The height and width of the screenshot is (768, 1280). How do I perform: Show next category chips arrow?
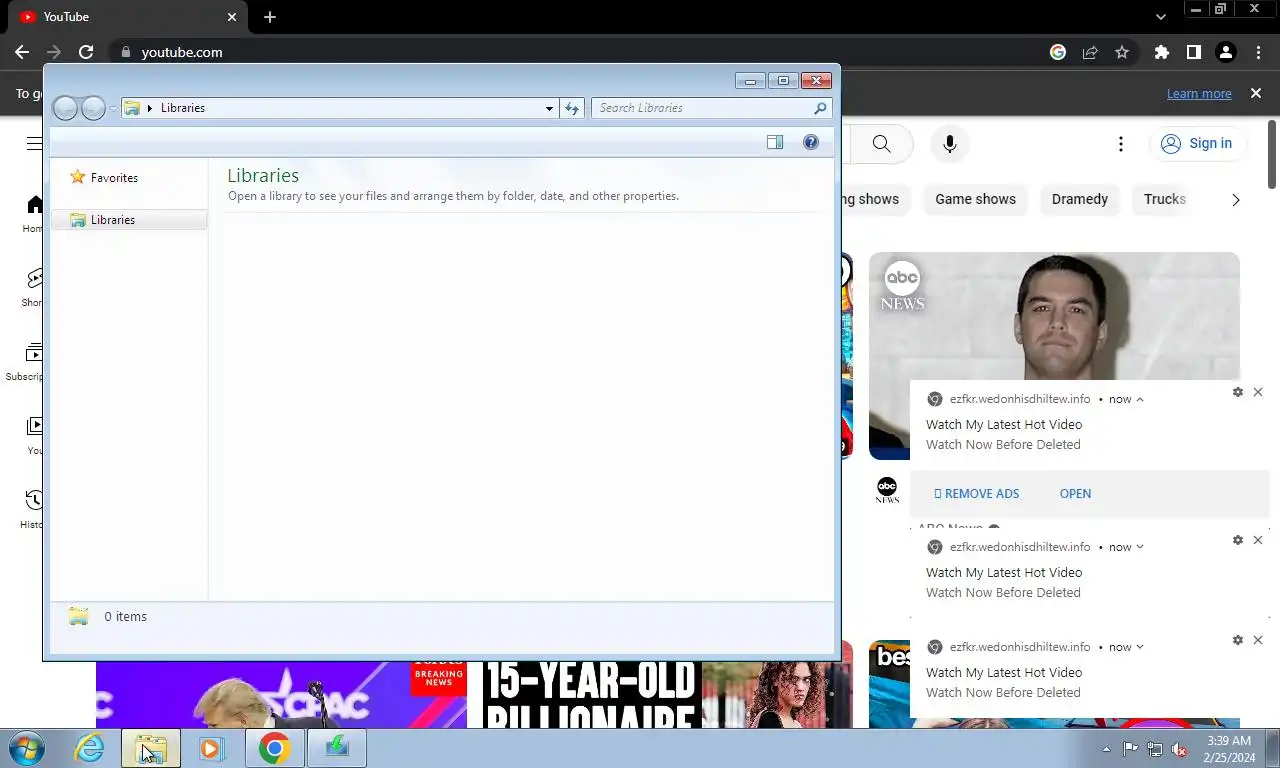pos(1235,200)
